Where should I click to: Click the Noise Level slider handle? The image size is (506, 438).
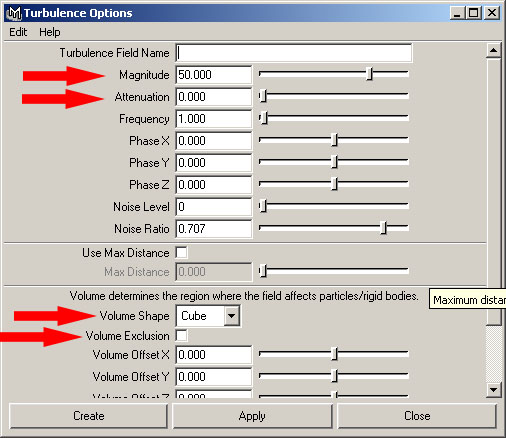(263, 206)
